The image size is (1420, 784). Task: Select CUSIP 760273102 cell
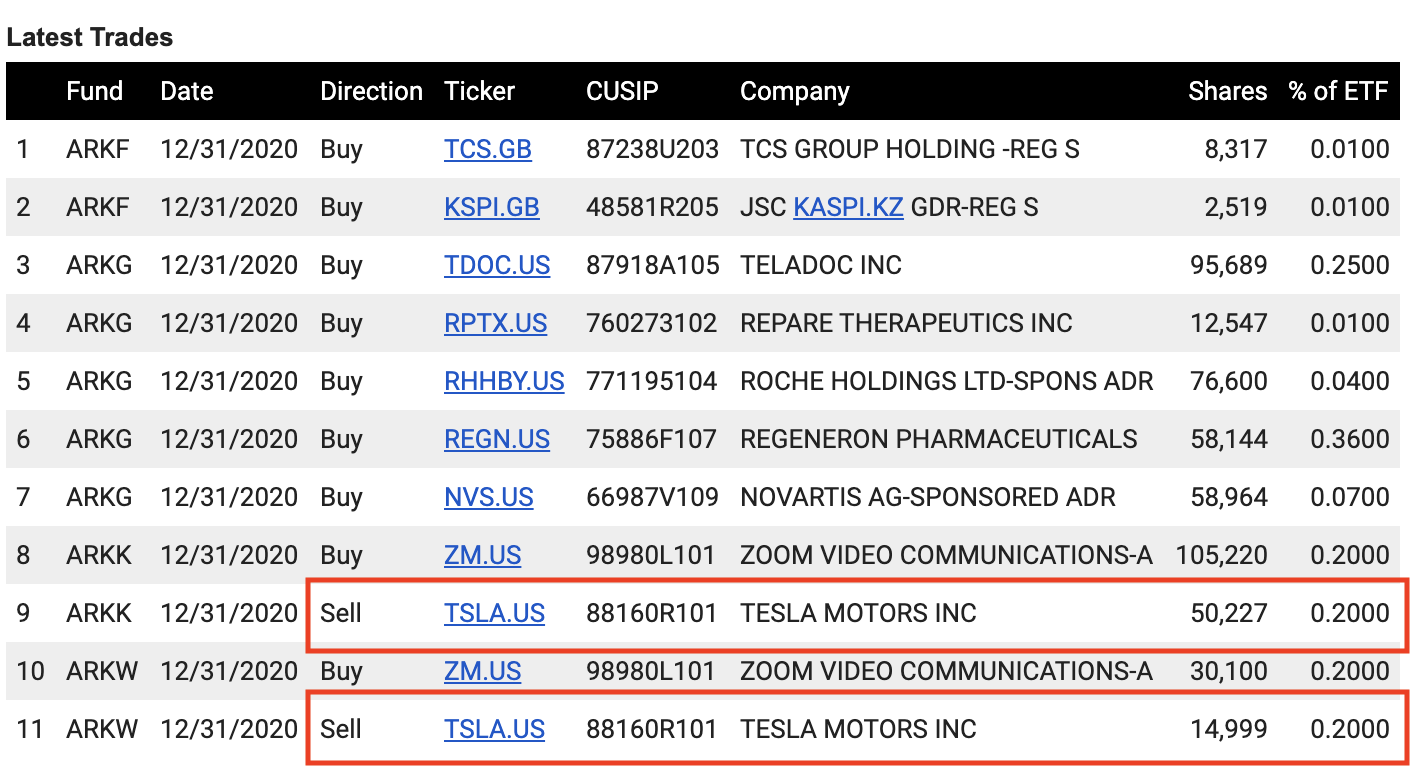[652, 324]
